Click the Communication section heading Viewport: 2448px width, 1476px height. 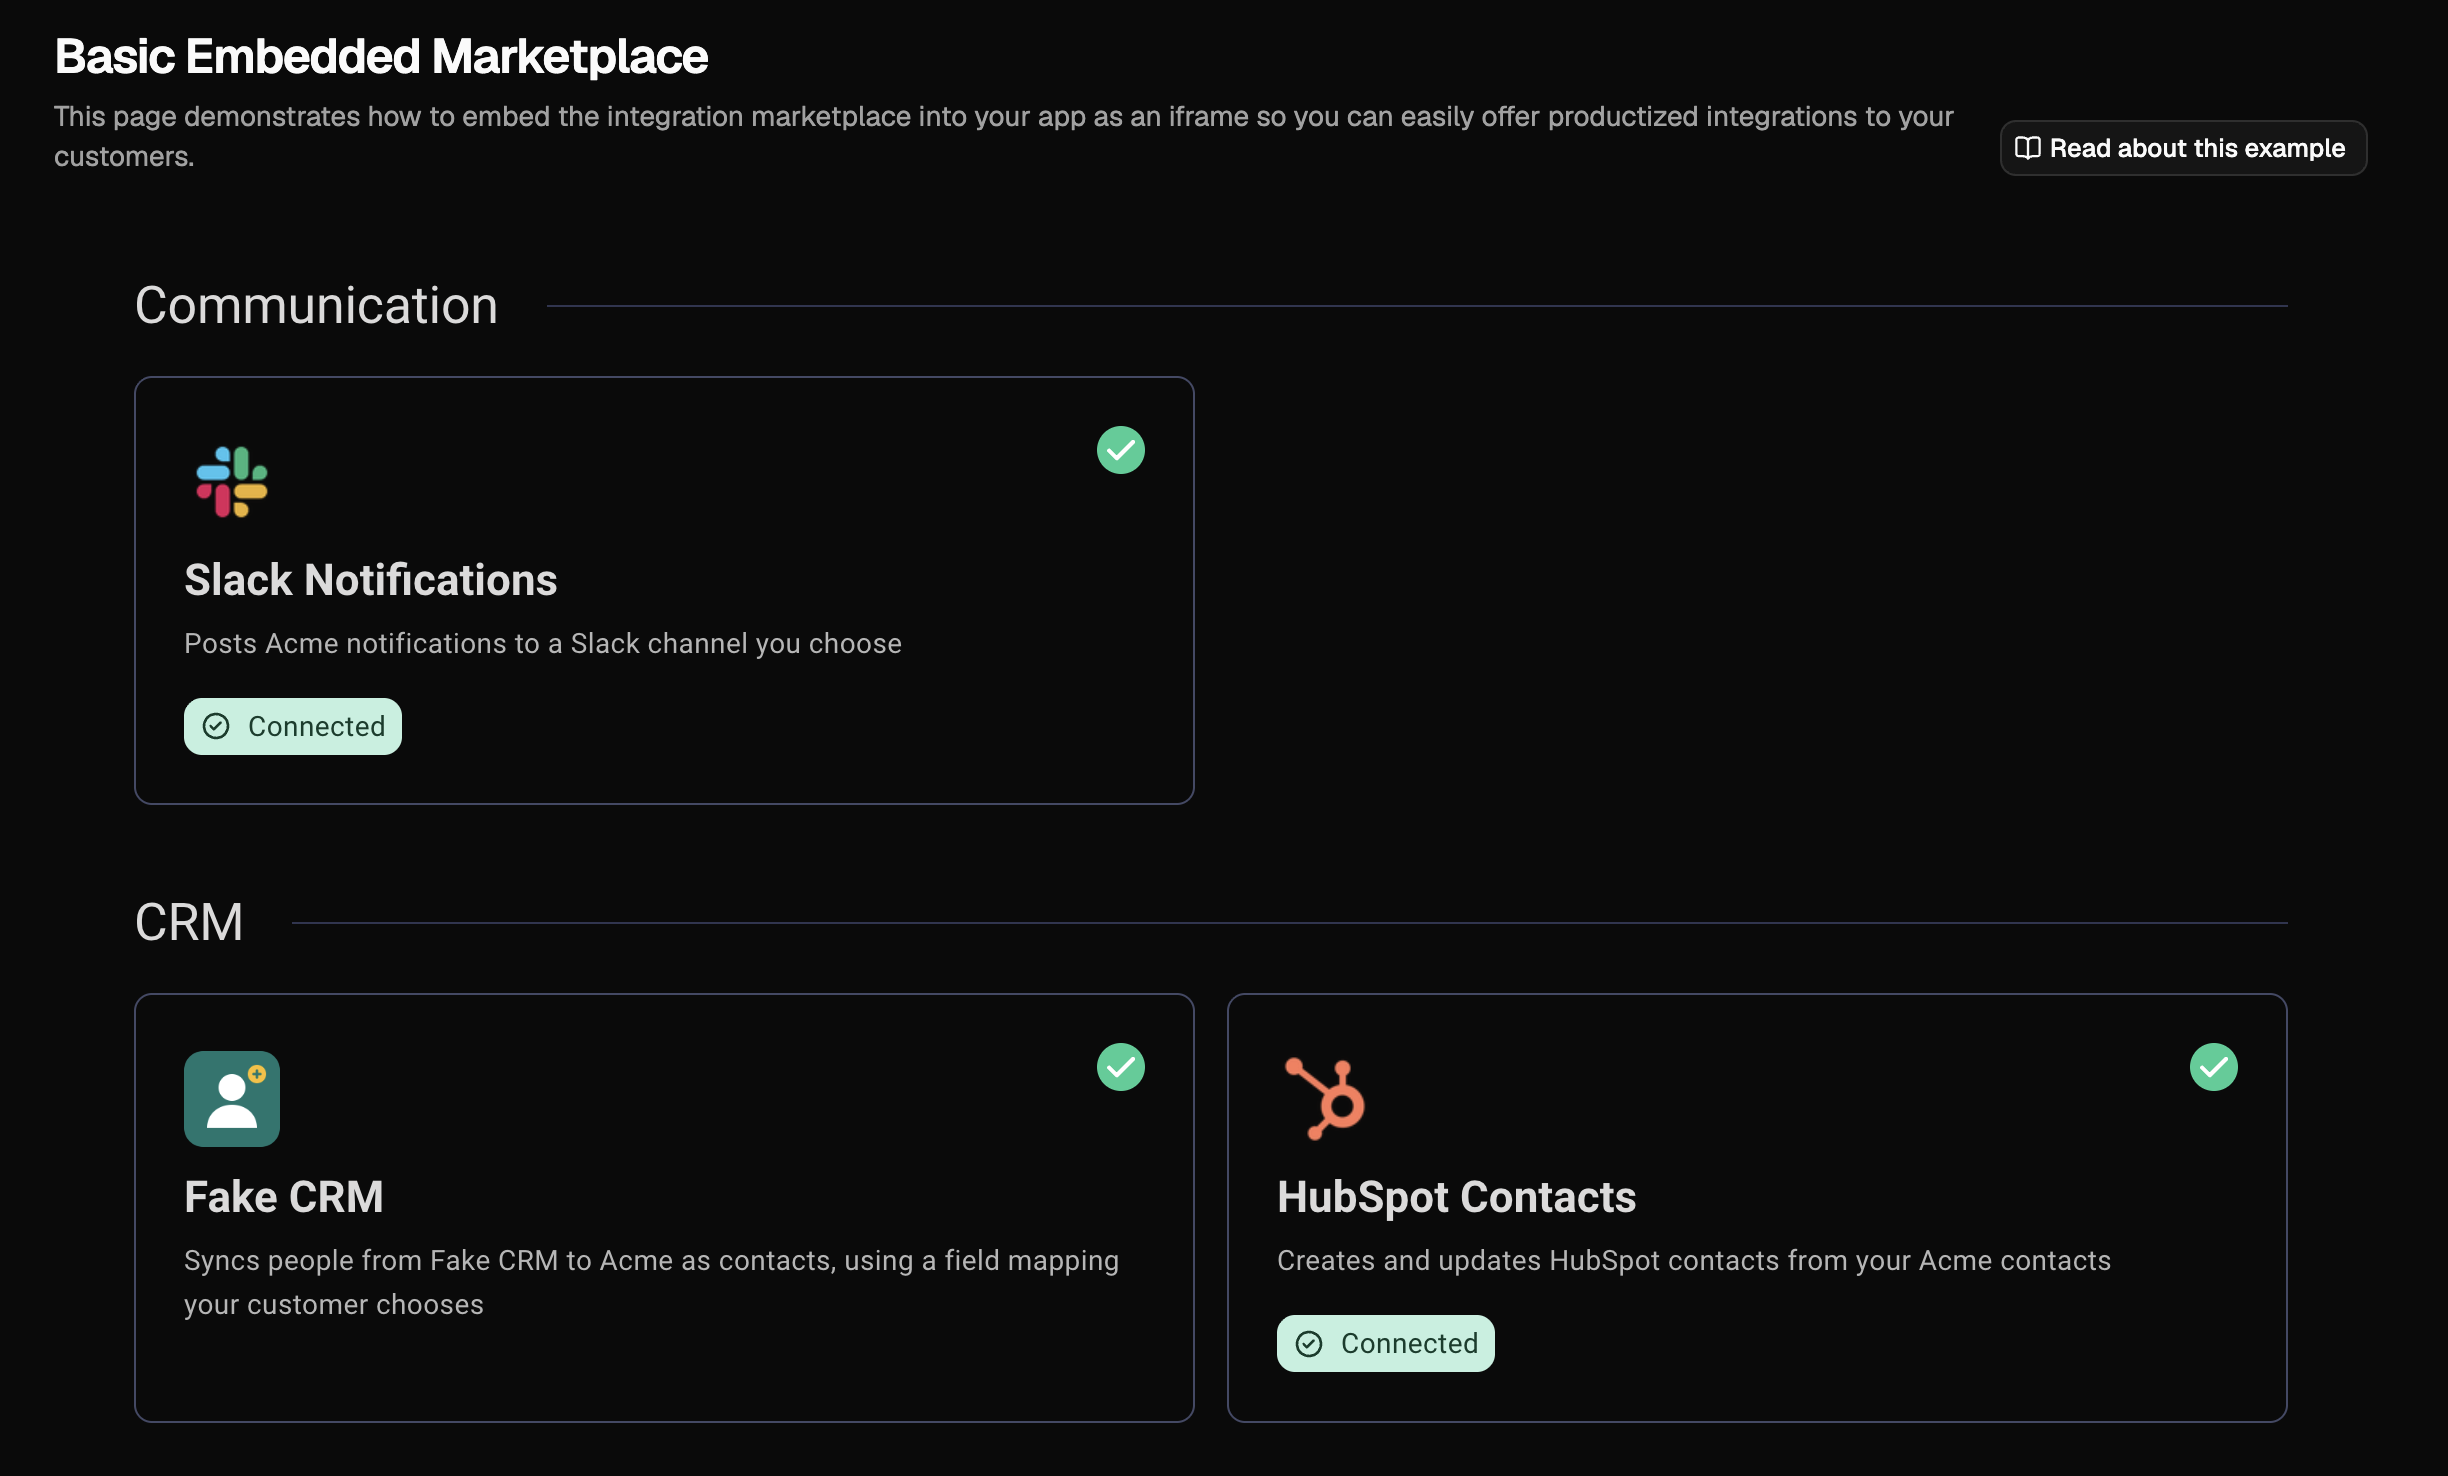click(316, 305)
